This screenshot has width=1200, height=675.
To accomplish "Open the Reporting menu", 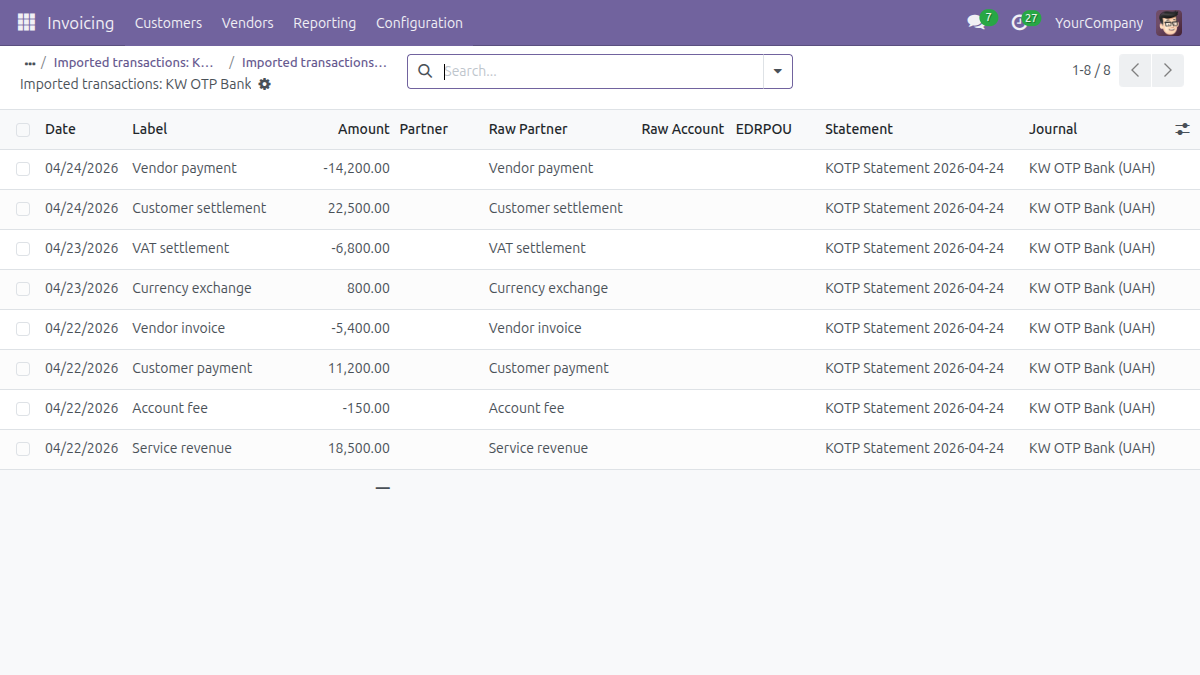I will tap(324, 22).
